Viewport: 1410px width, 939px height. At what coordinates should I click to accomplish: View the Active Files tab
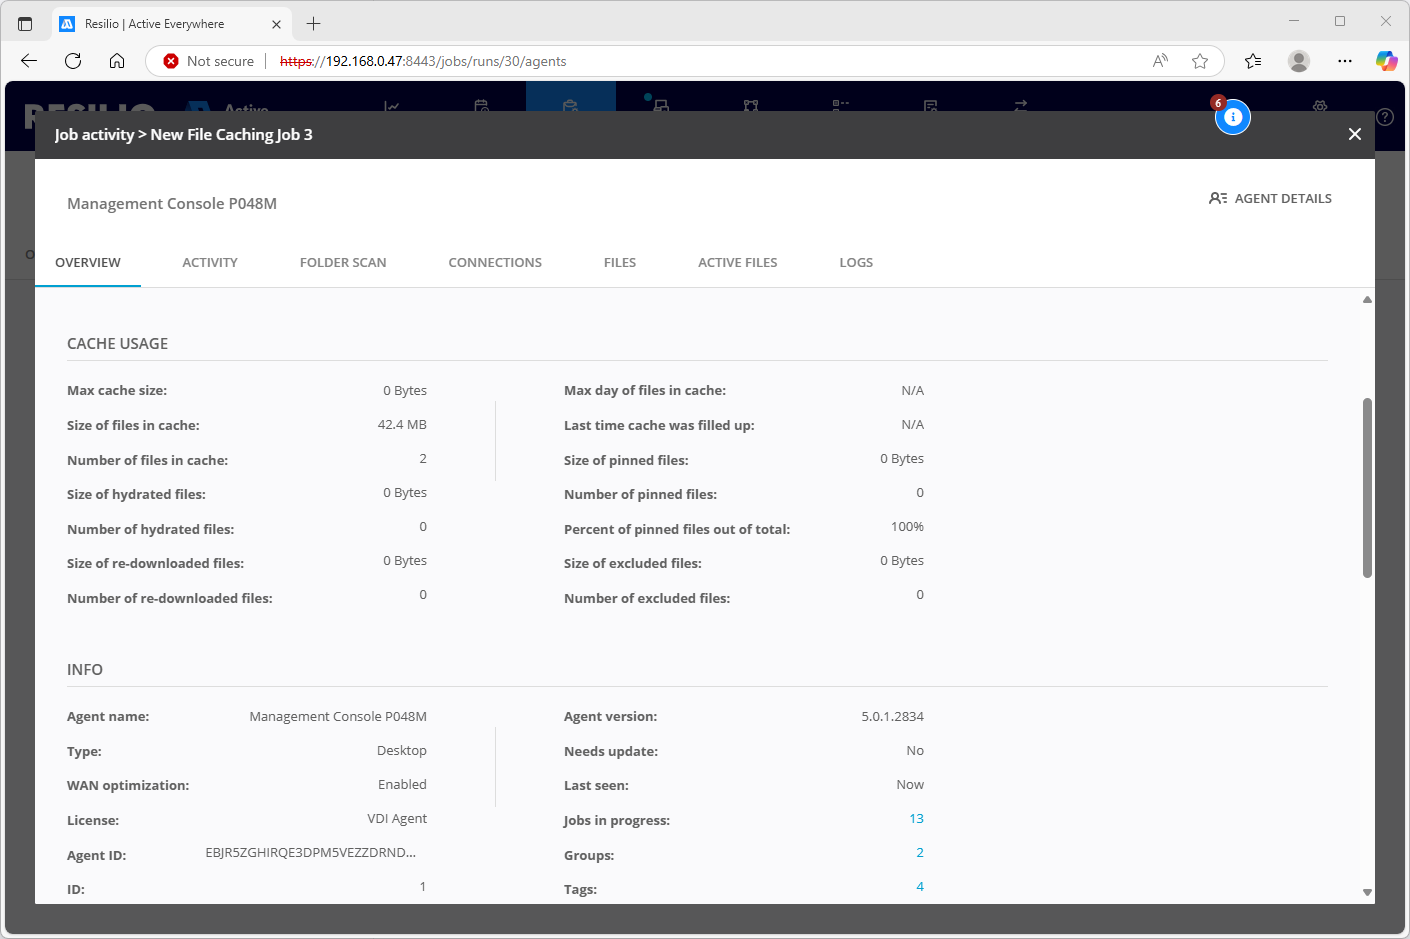tap(737, 262)
